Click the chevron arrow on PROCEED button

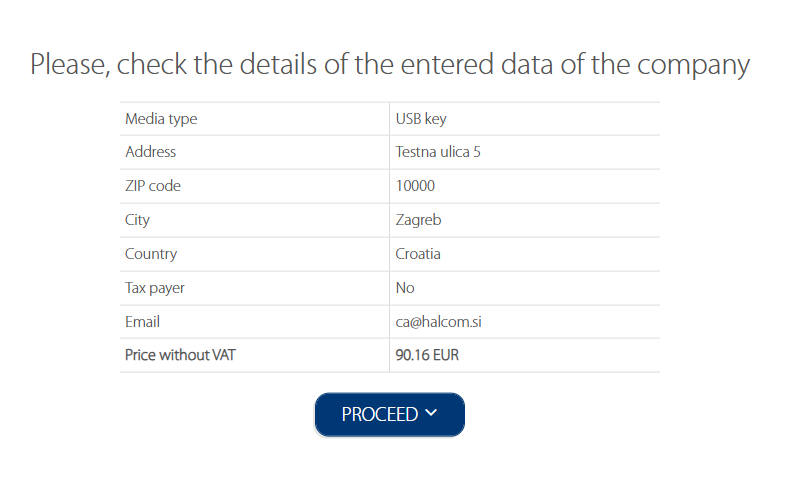431,412
